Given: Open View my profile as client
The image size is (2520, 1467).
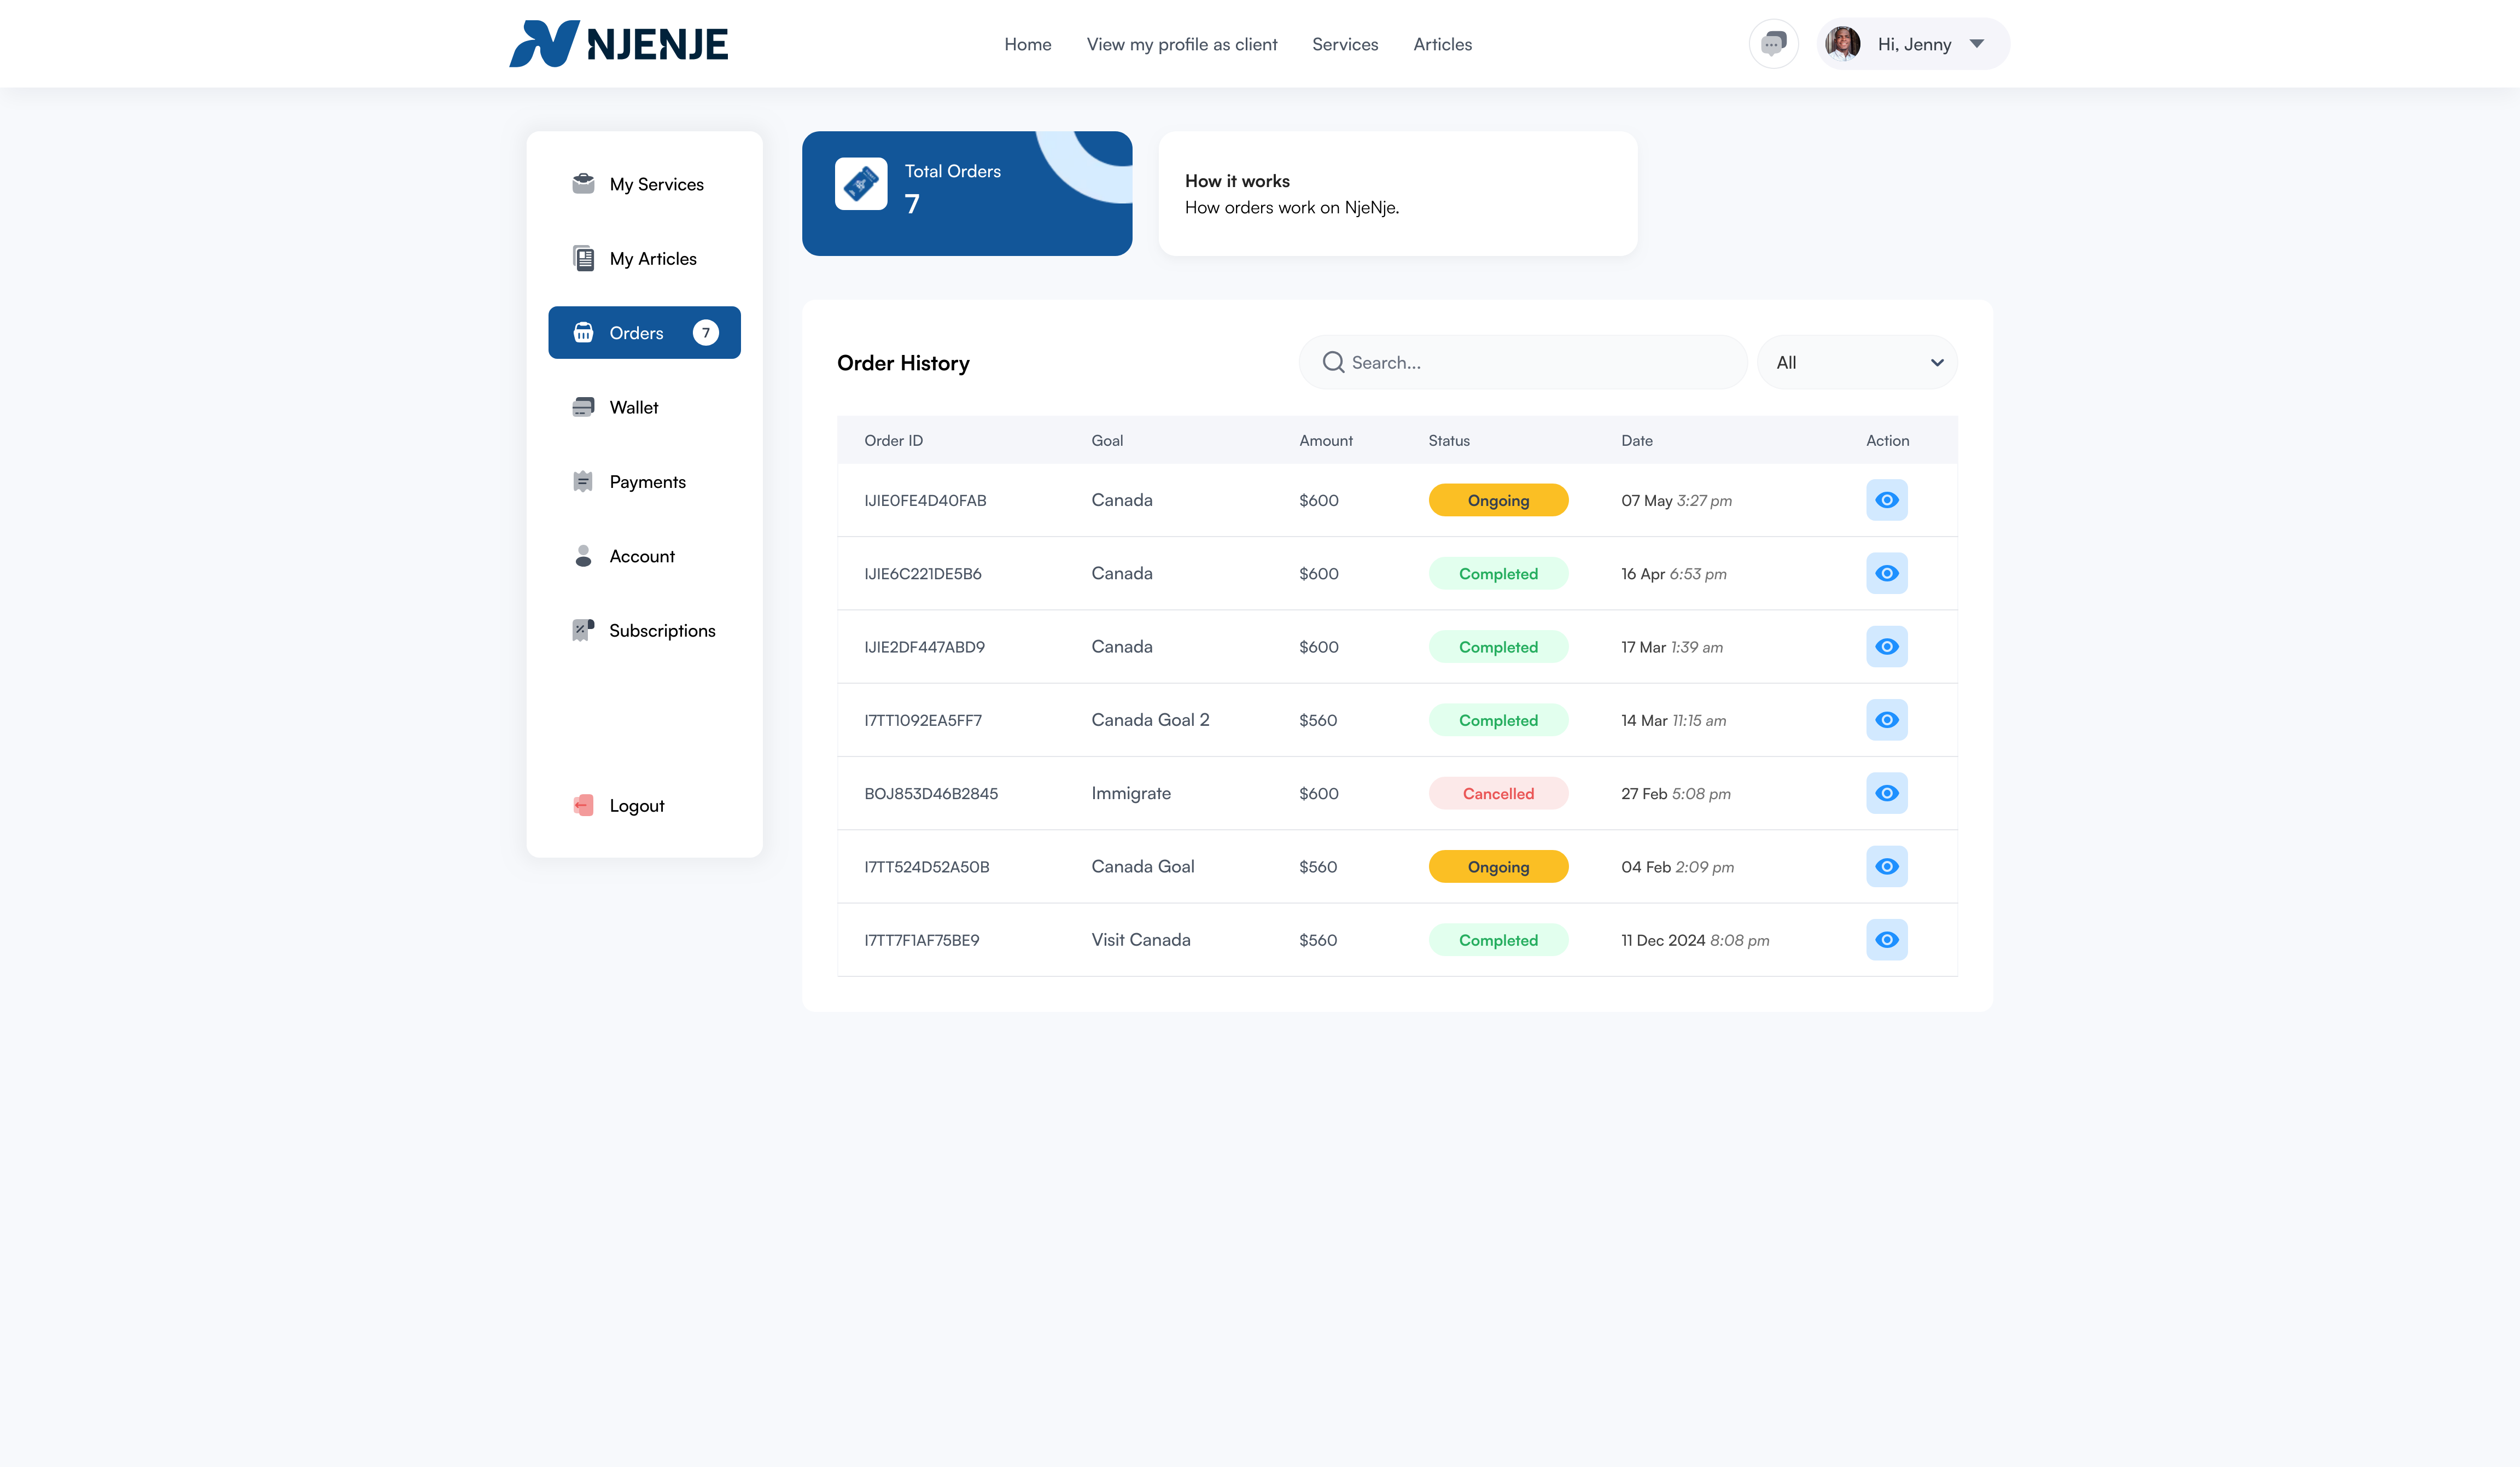Looking at the screenshot, I should click(x=1181, y=44).
